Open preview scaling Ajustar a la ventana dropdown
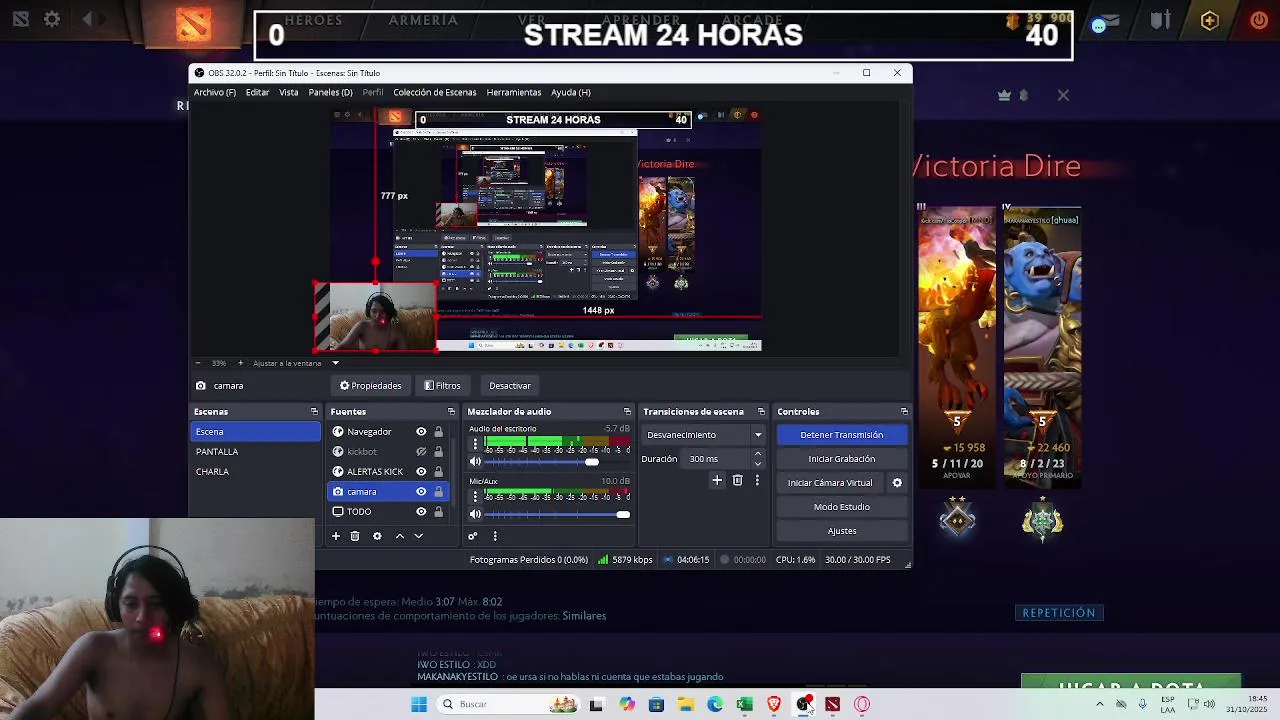Screen dimensions: 1280x720 [x=296, y=363]
